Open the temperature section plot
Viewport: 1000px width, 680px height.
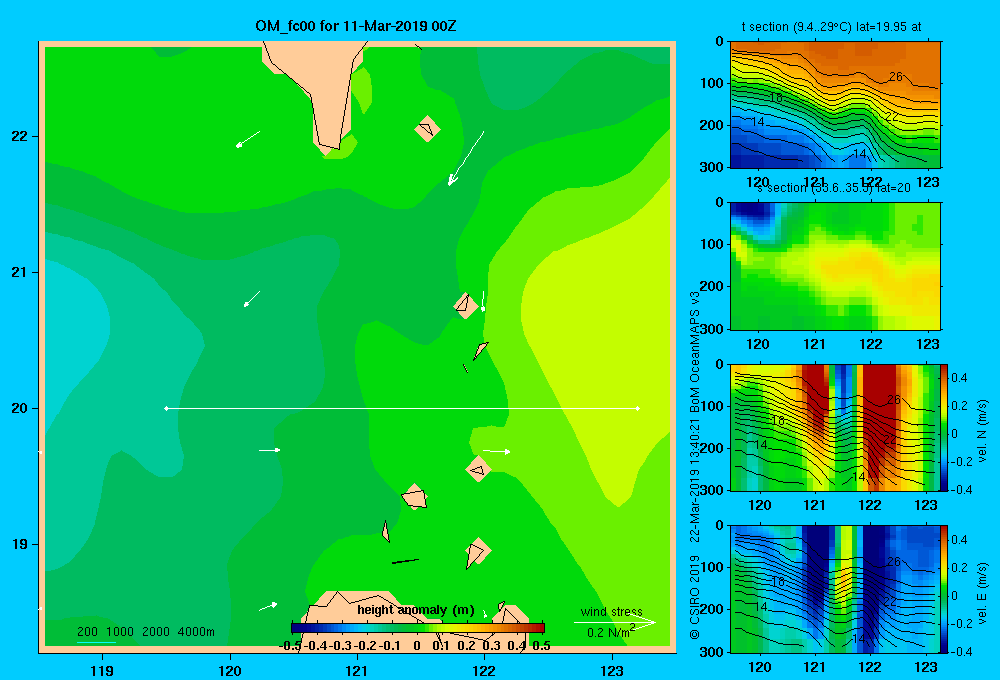pyautogui.click(x=835, y=105)
